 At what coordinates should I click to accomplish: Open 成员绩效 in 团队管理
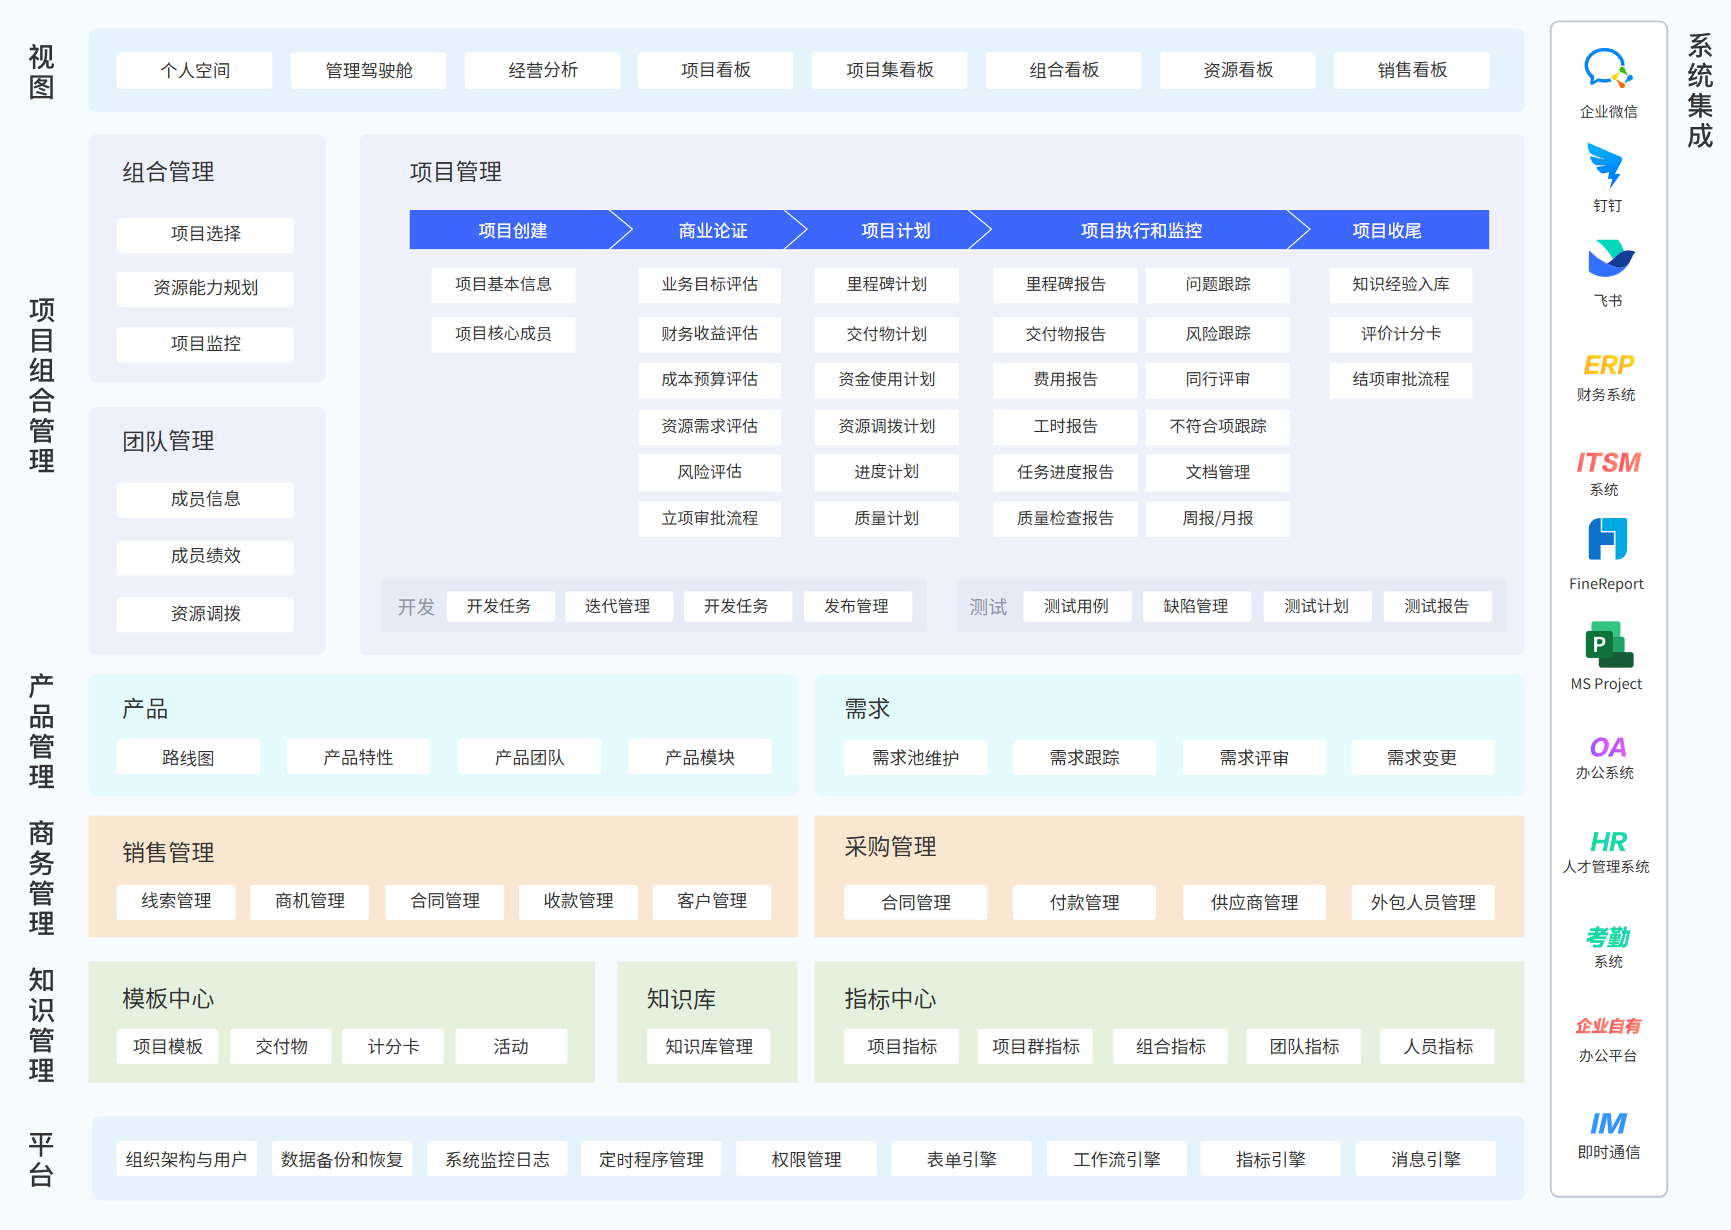point(205,557)
